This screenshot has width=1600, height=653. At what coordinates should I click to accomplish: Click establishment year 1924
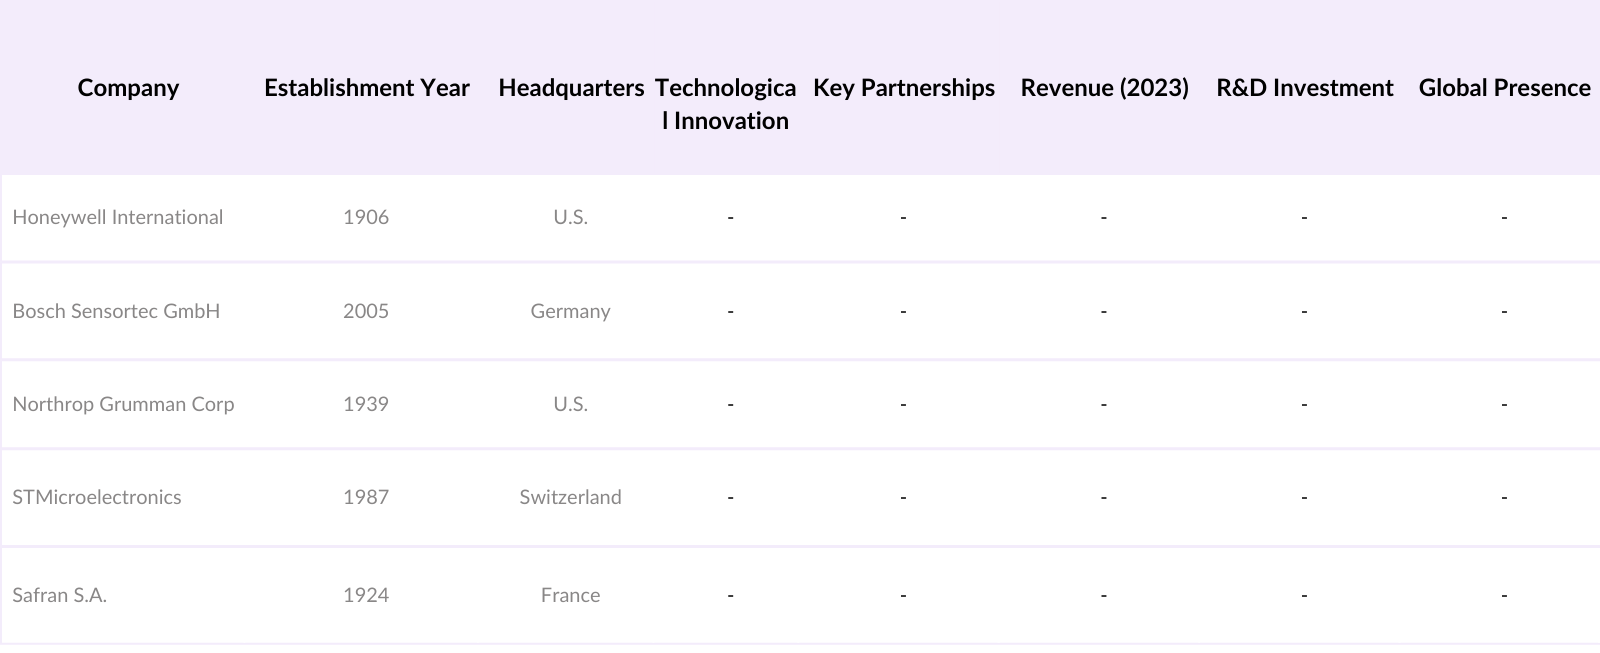coord(366,595)
